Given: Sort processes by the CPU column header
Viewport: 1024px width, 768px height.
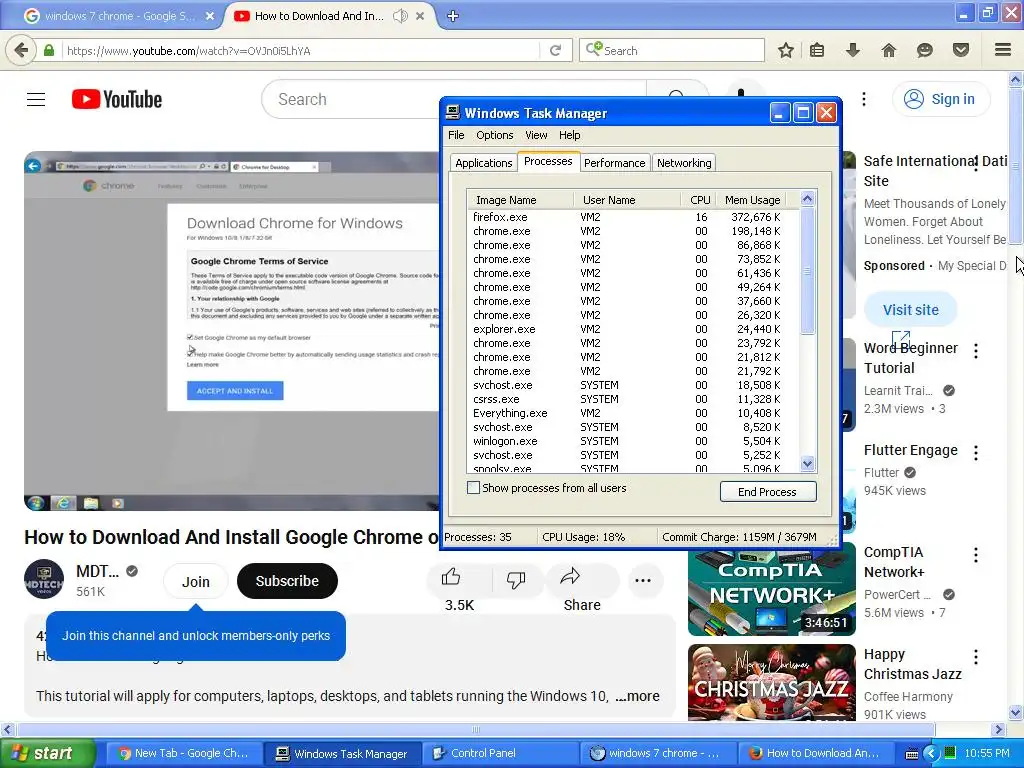Looking at the screenshot, I should [x=698, y=200].
